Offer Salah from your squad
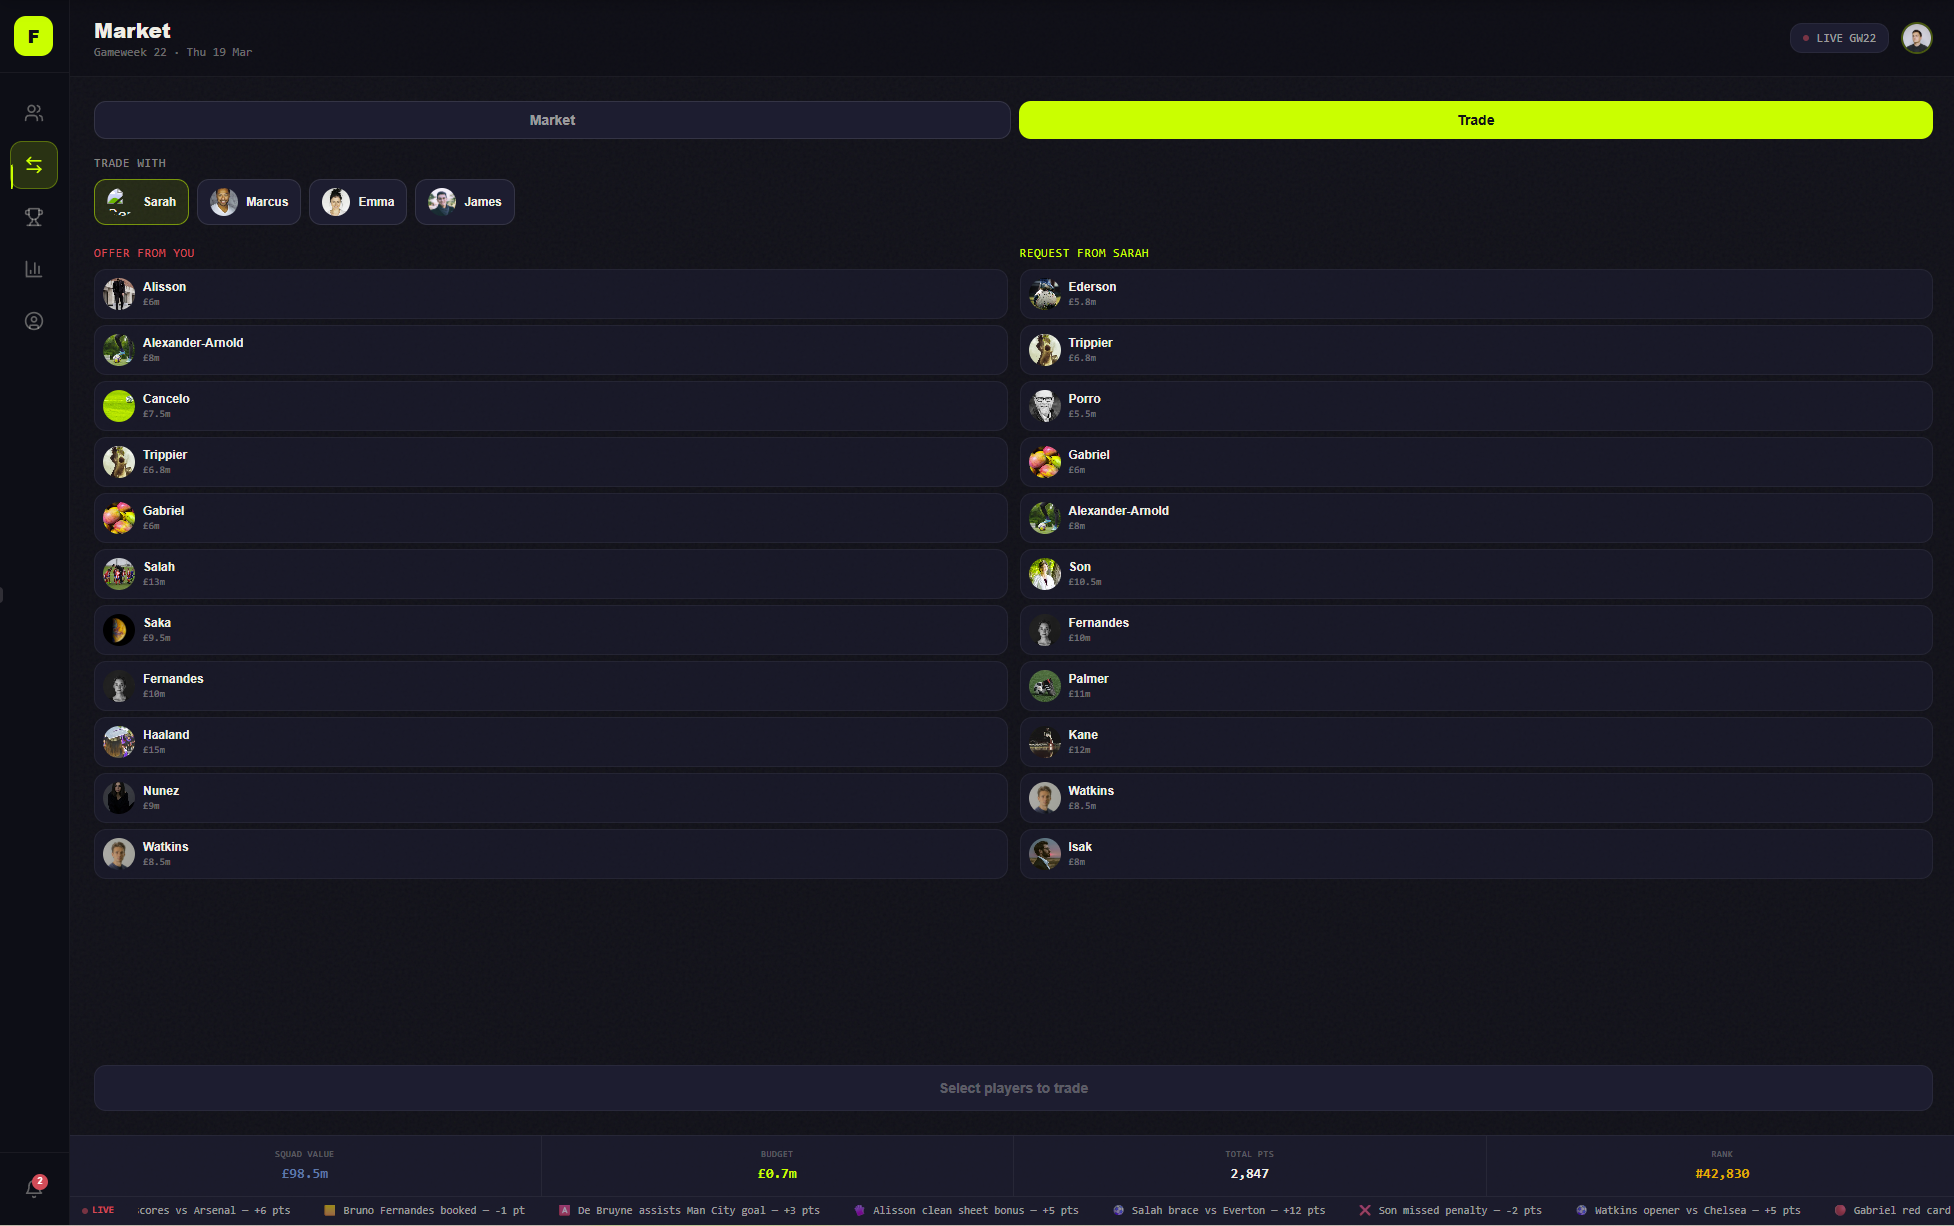This screenshot has width=1954, height=1226. 550,574
